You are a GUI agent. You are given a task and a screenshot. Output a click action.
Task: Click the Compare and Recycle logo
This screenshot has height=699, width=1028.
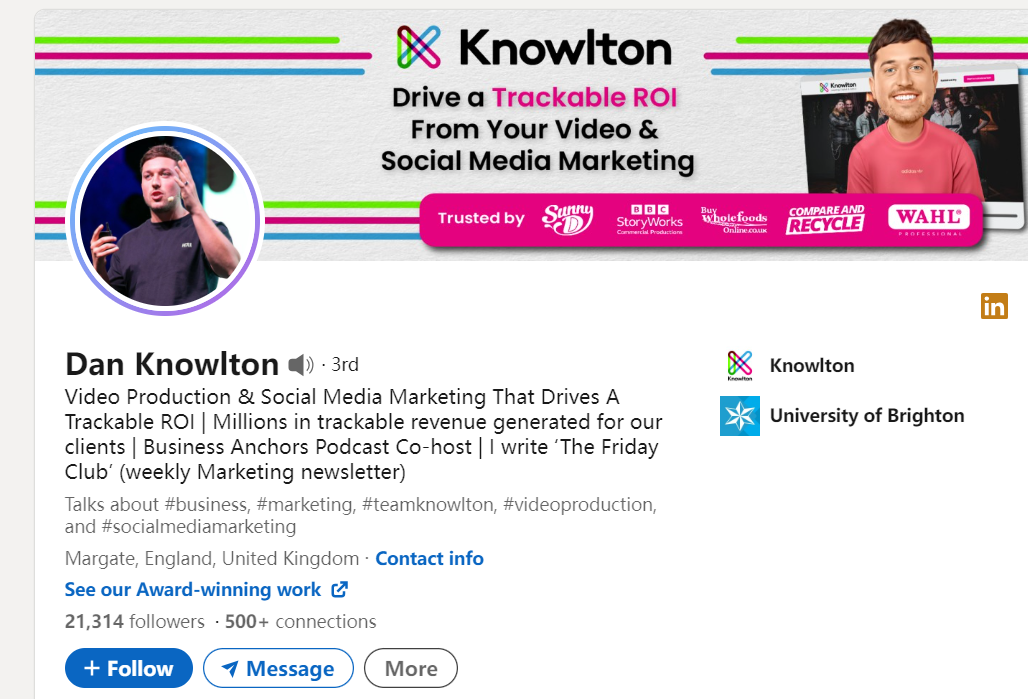(825, 220)
